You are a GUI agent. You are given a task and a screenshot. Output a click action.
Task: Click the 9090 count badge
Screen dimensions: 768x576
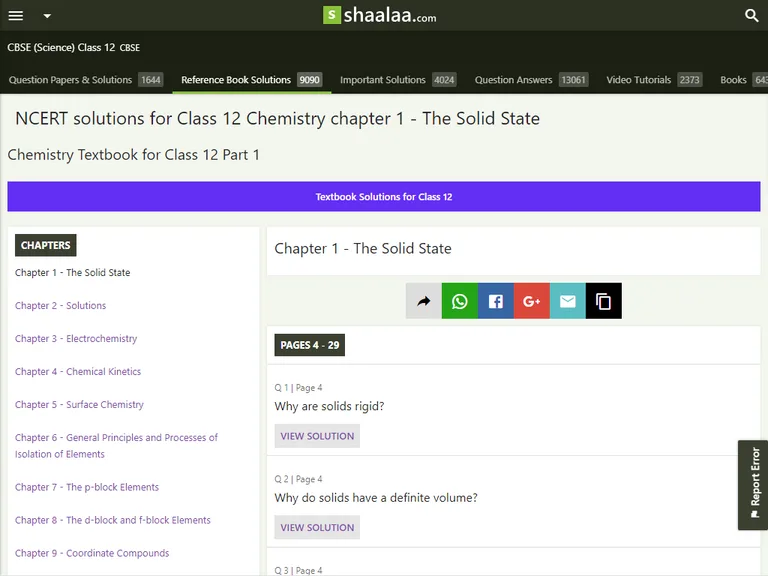[x=310, y=80]
